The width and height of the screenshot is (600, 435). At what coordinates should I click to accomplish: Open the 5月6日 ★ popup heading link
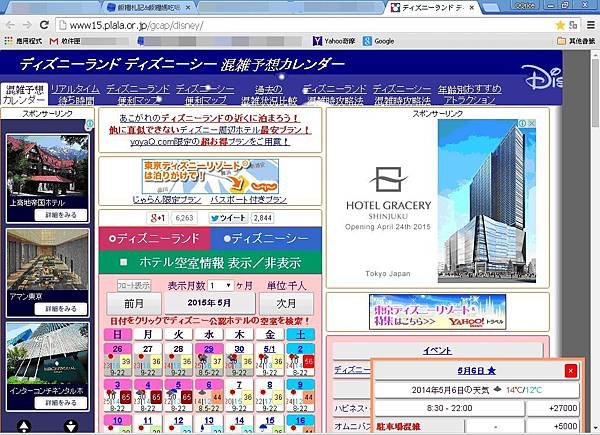point(476,371)
